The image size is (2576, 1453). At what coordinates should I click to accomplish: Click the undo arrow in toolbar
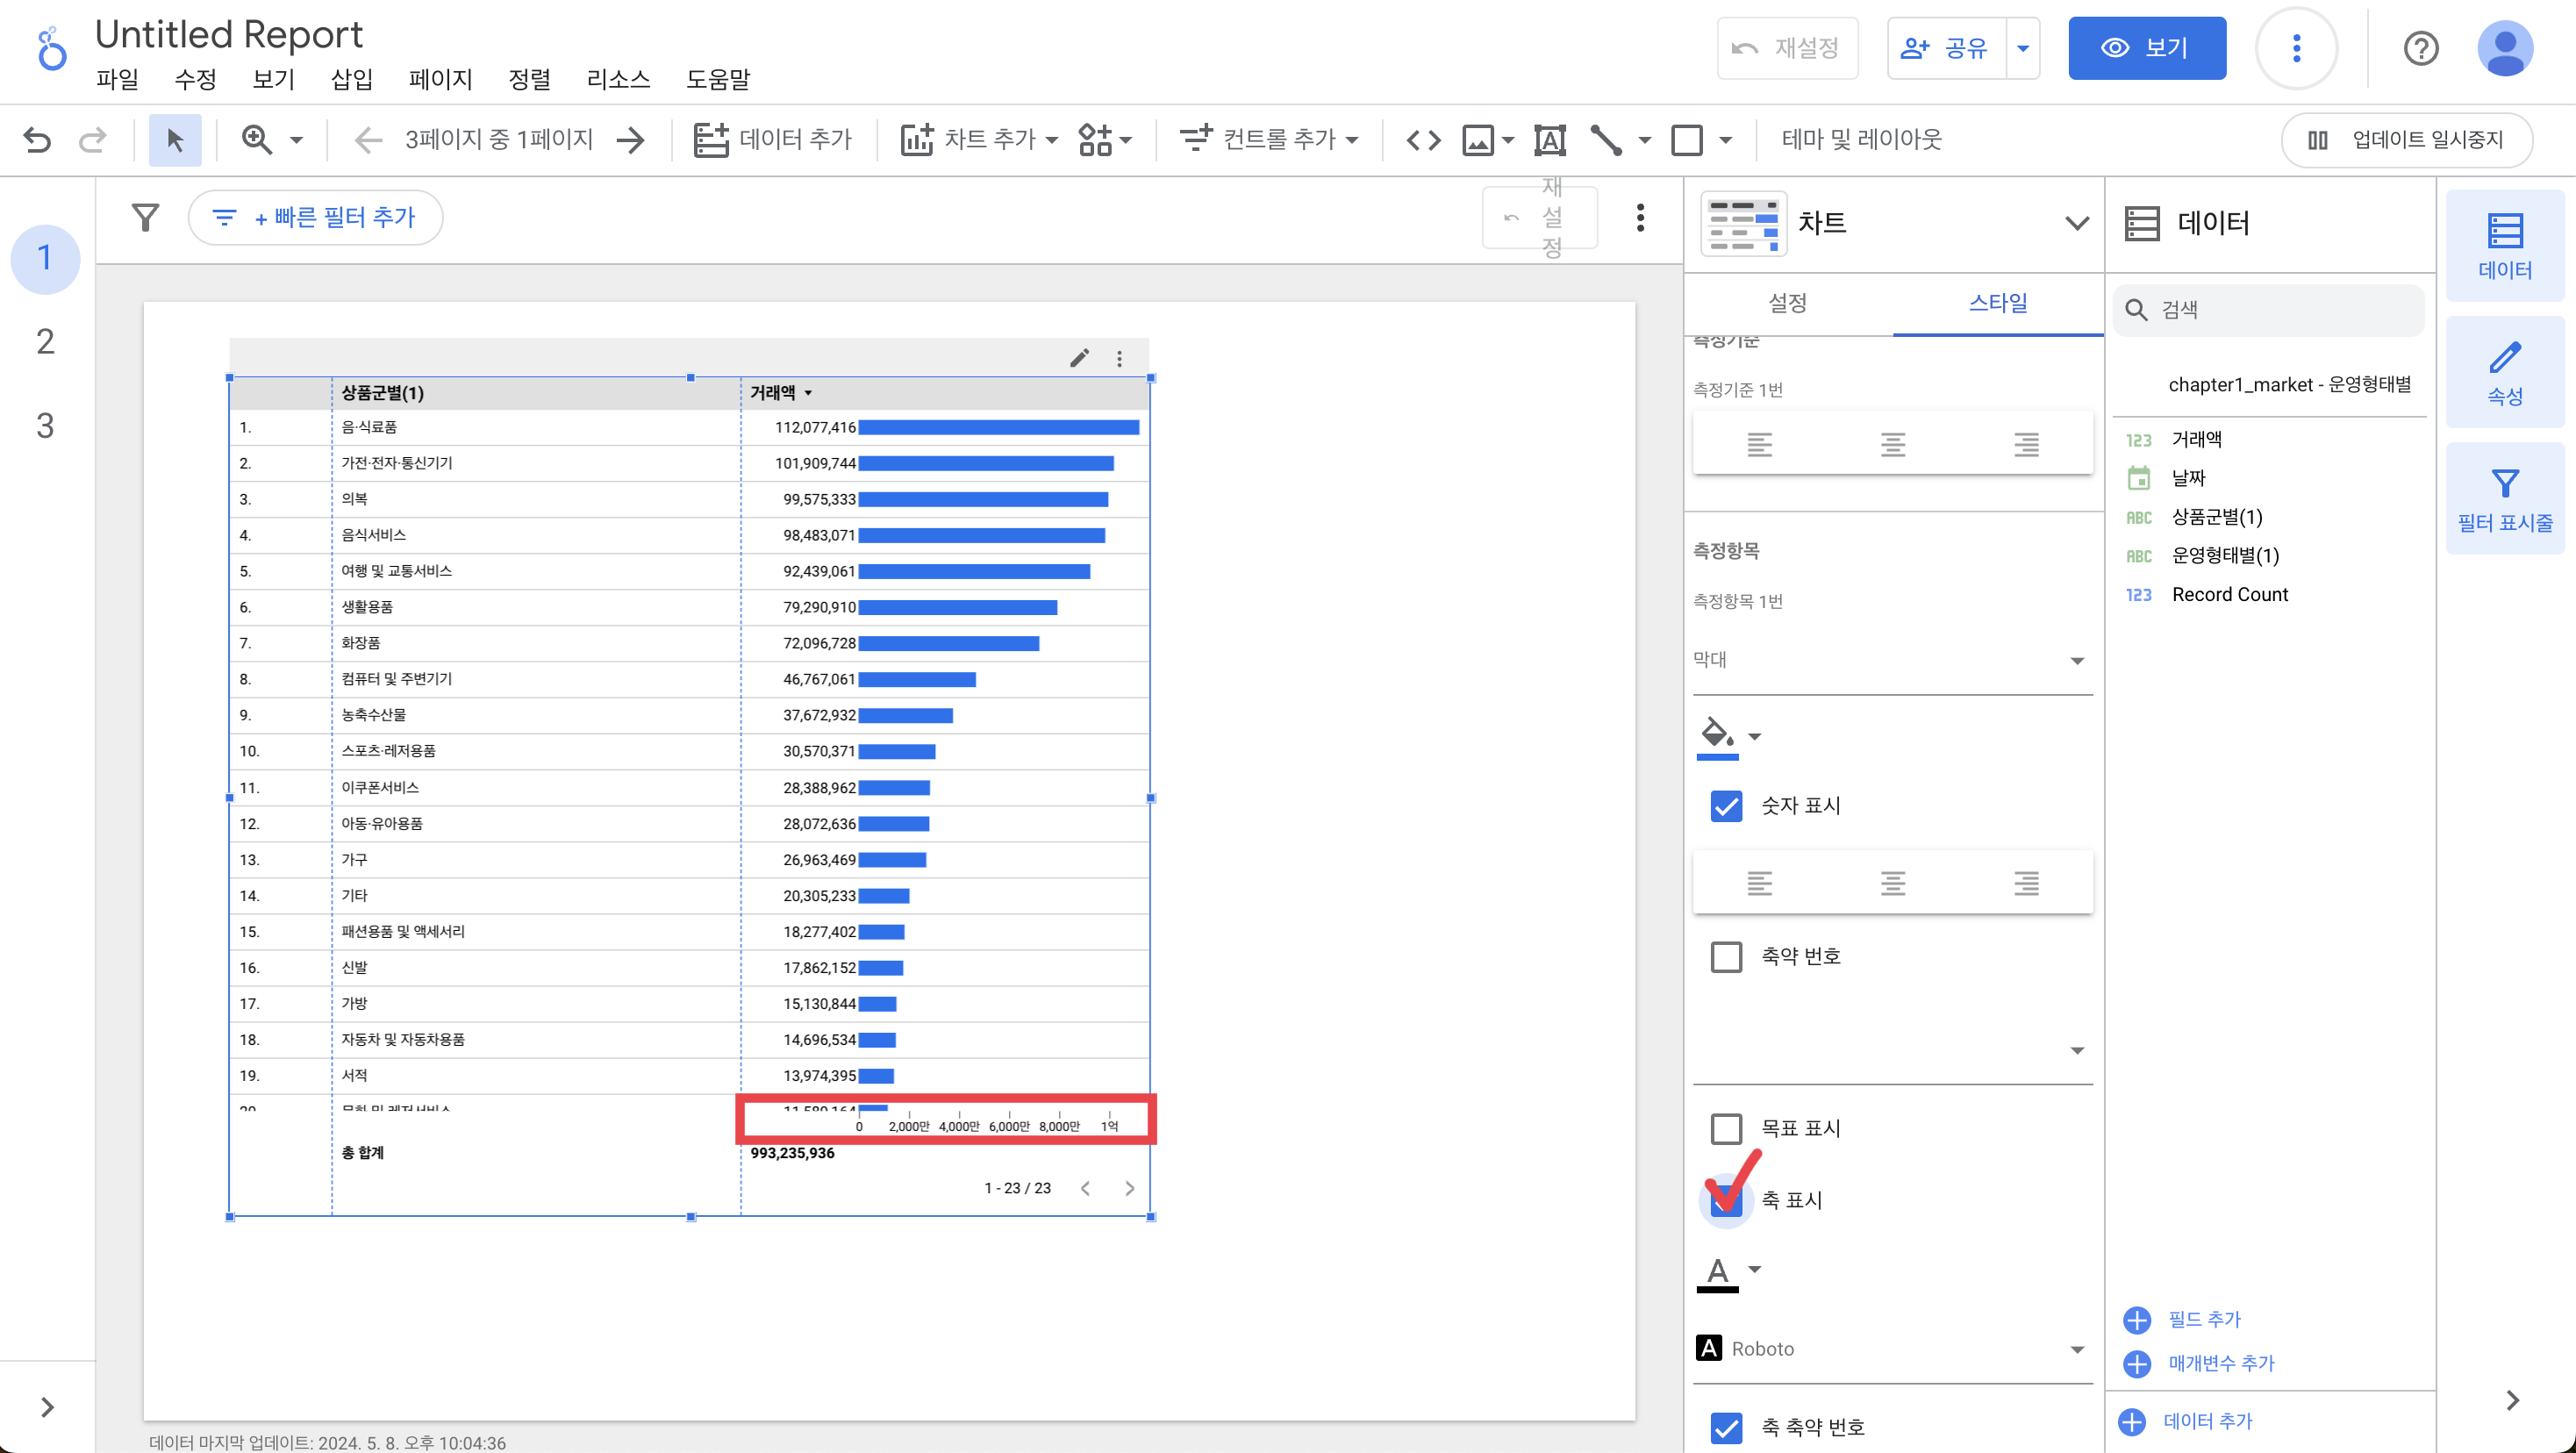[x=37, y=140]
